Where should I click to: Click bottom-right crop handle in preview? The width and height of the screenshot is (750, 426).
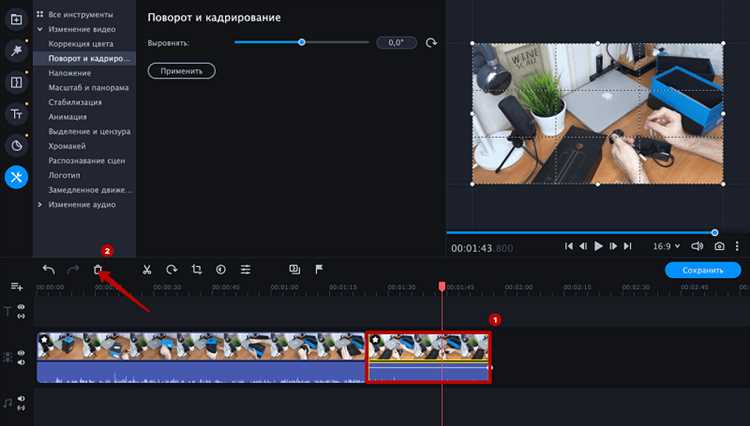click(723, 184)
